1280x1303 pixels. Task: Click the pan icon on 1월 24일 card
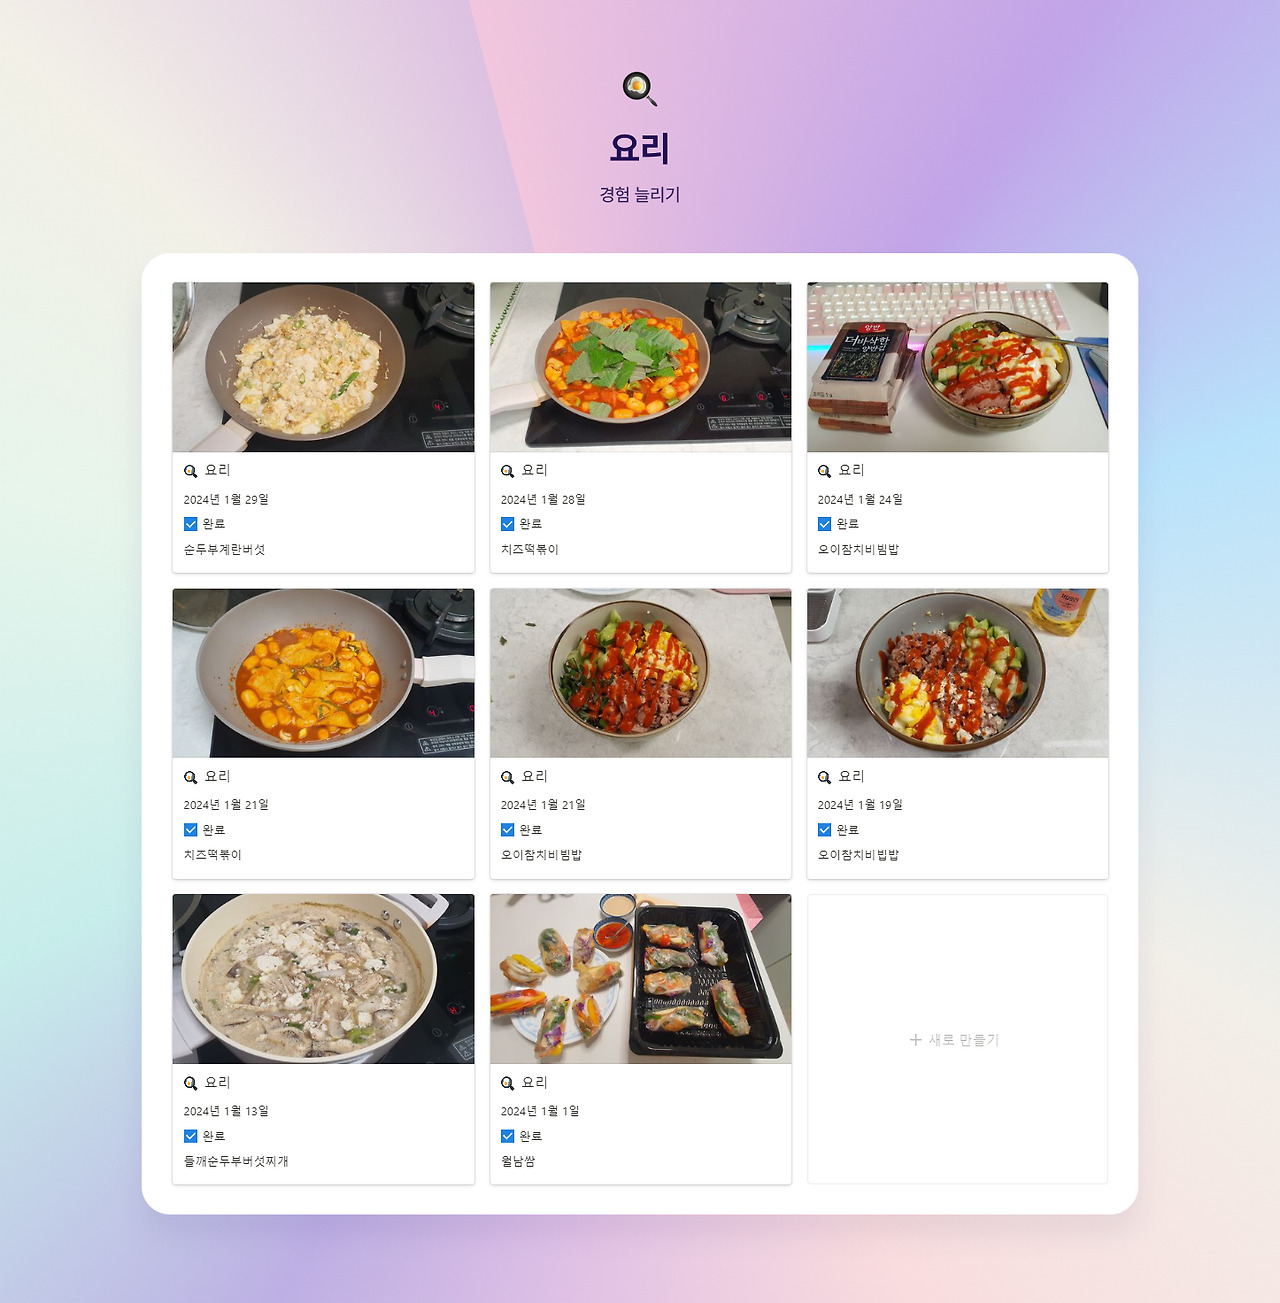click(x=825, y=471)
